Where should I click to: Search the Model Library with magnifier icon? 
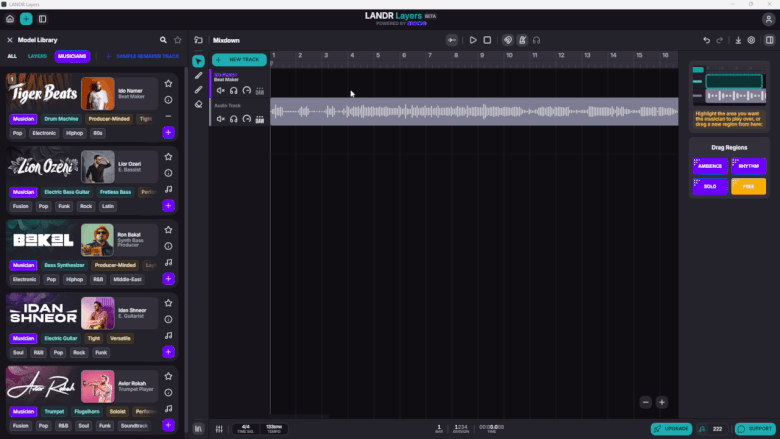[x=164, y=40]
